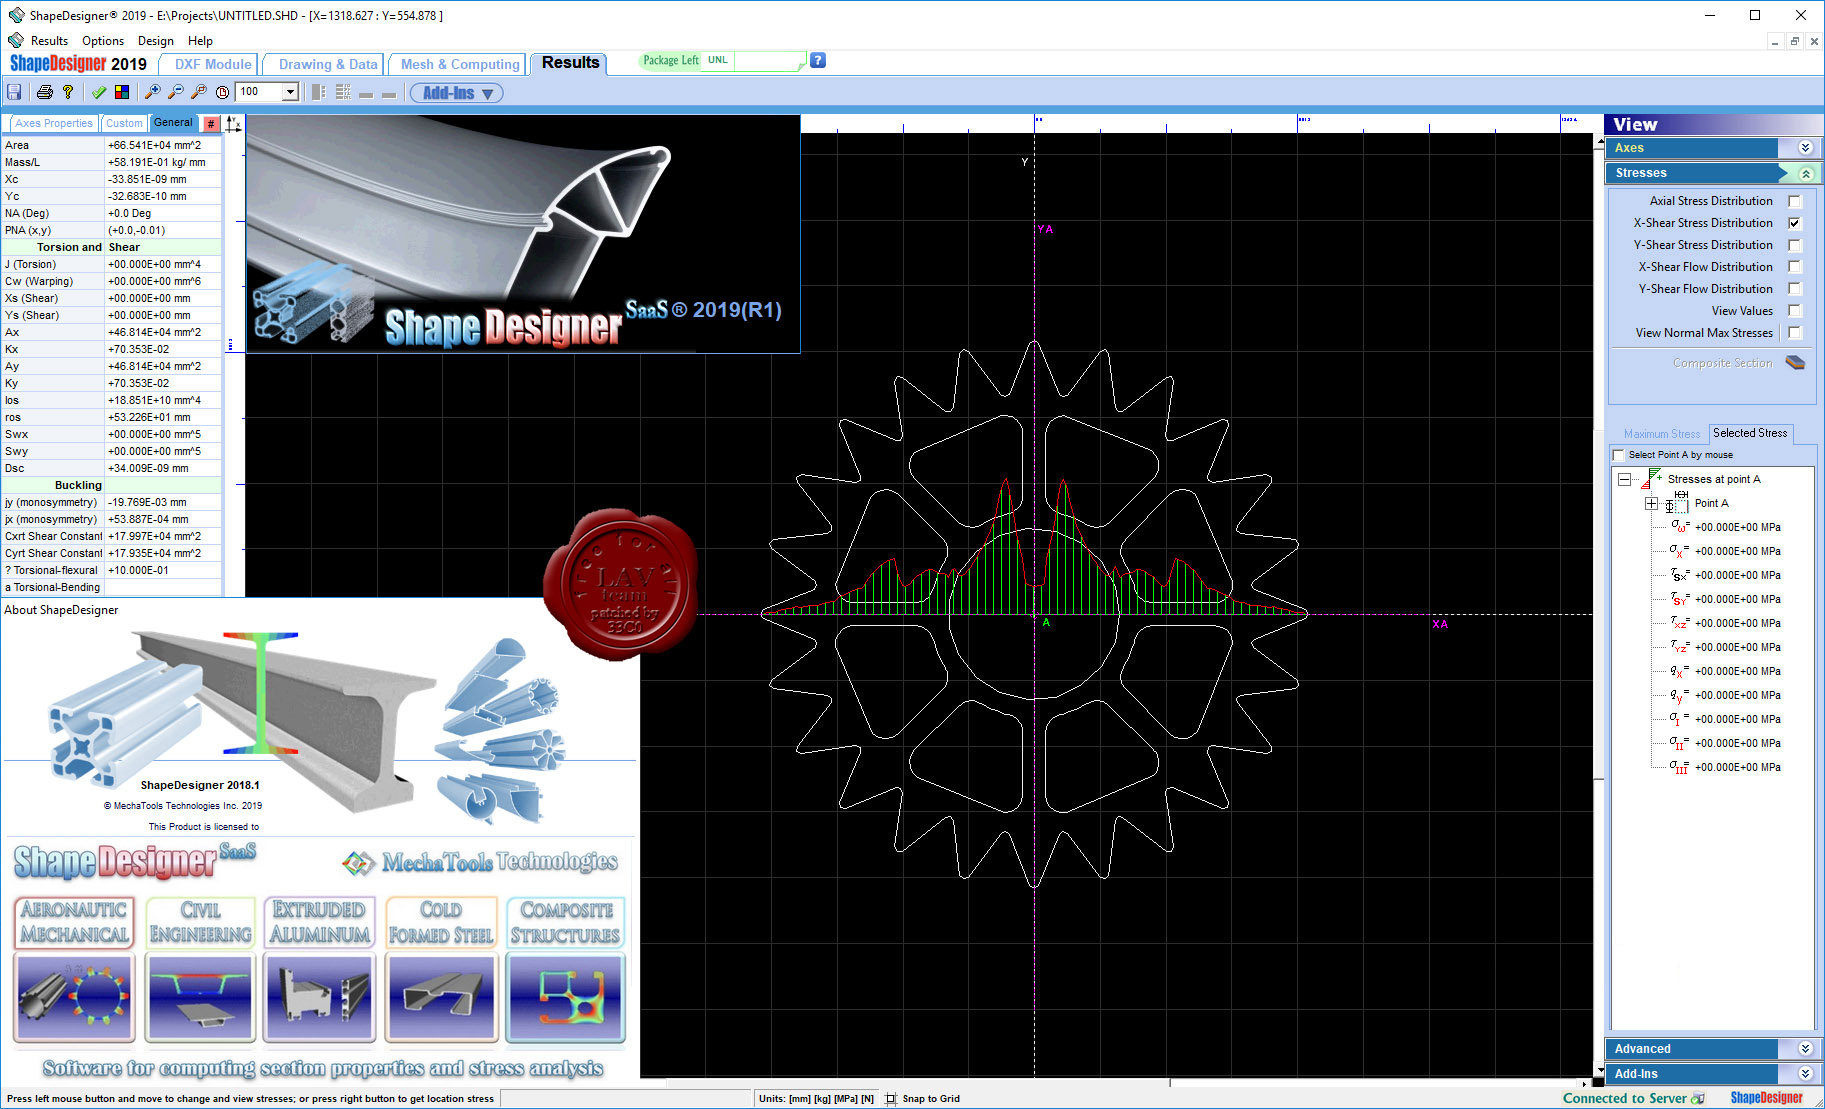This screenshot has height=1109, width=1825.
Task: Enable X-Shear Flow Distribution checkbox
Action: (1795, 267)
